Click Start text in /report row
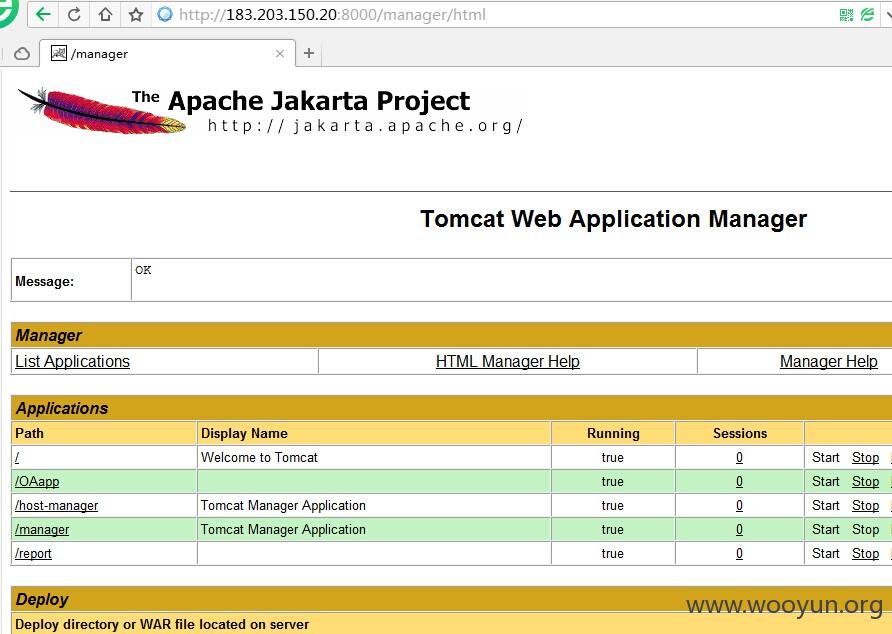 [x=825, y=553]
